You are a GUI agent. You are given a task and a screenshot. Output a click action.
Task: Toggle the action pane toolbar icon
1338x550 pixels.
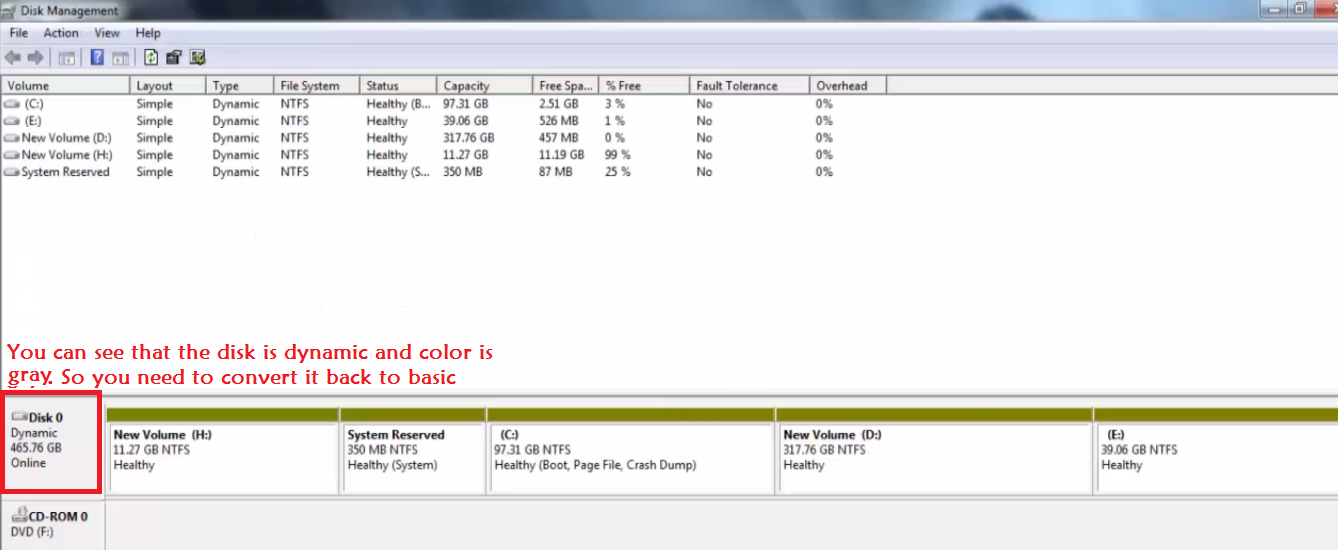[120, 57]
